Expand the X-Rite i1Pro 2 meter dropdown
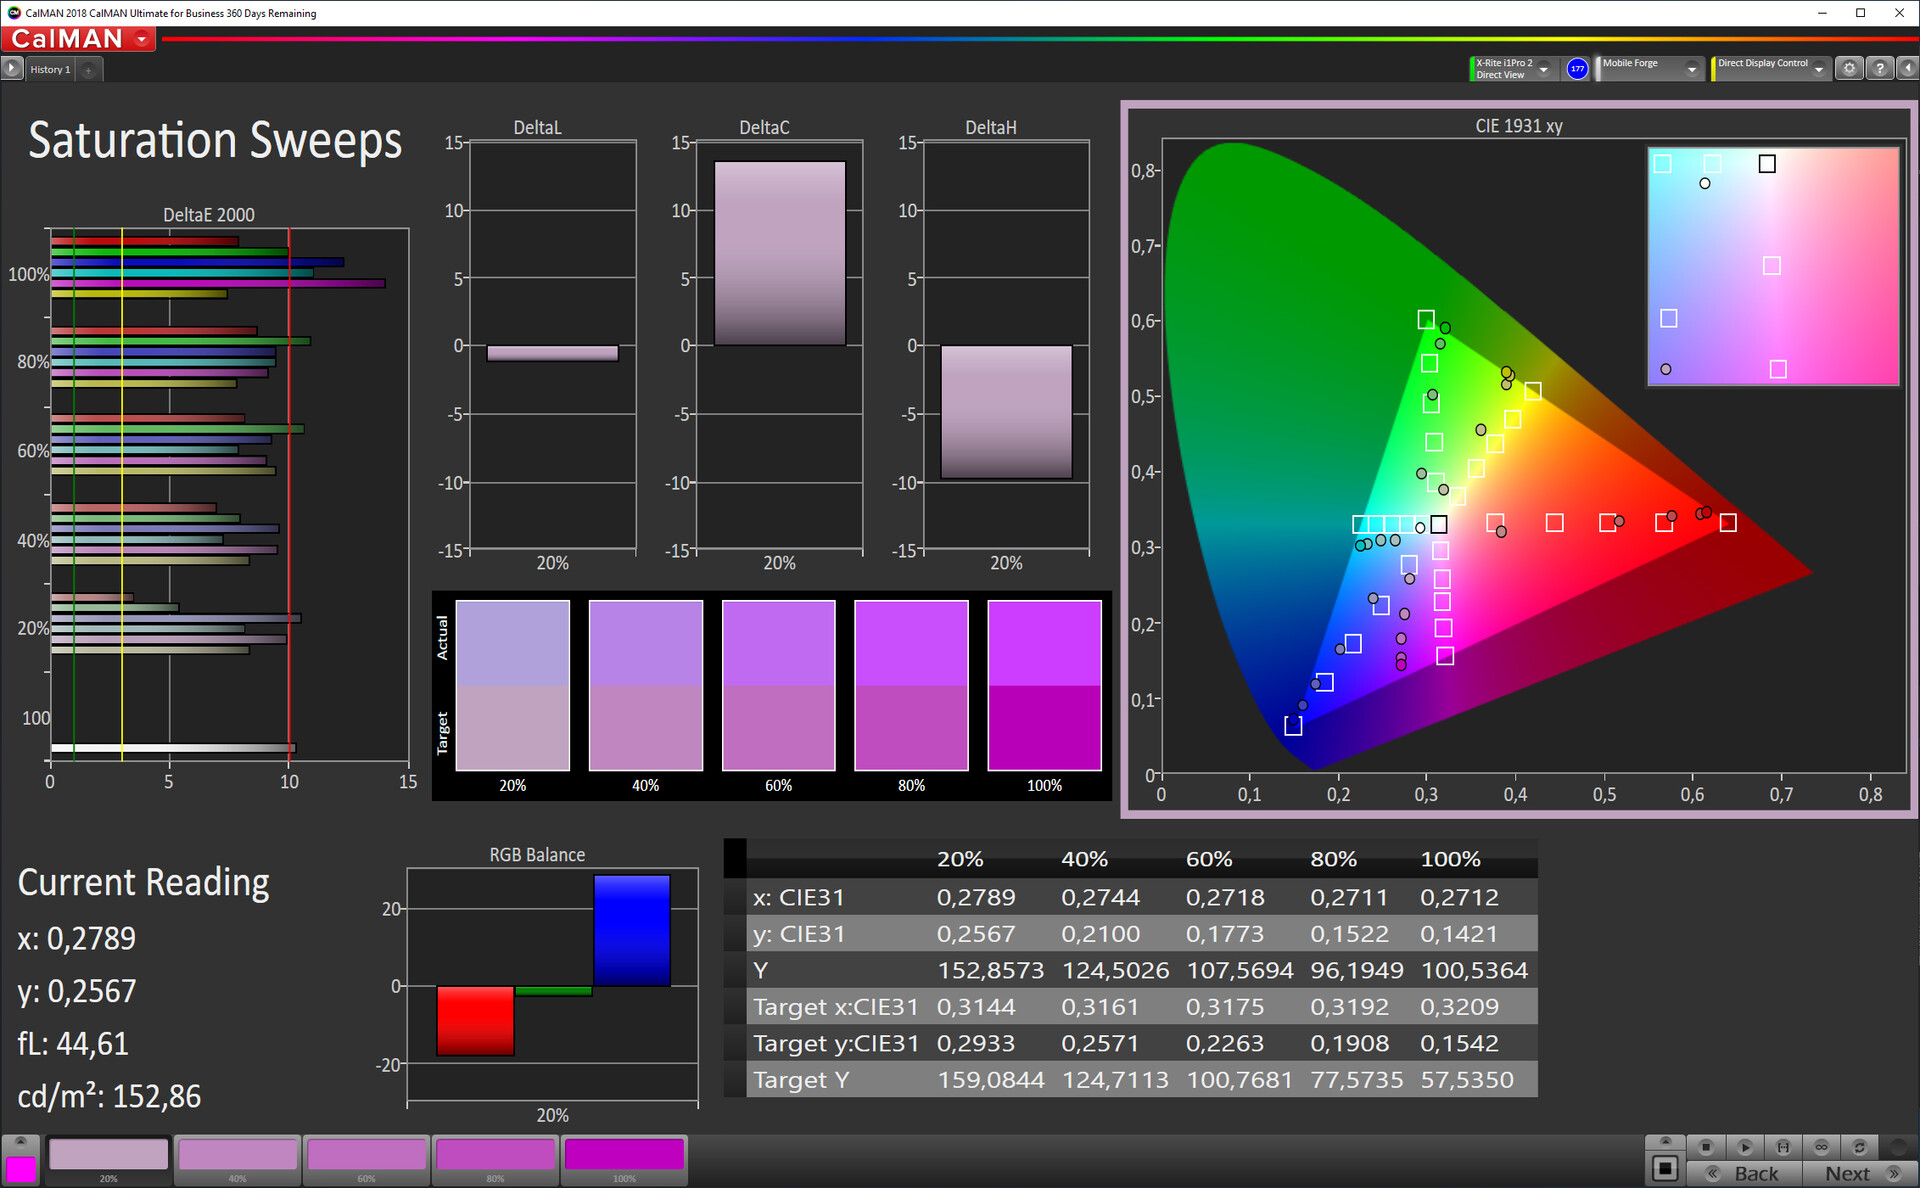Screen dimensions: 1920x1188 click(1544, 69)
